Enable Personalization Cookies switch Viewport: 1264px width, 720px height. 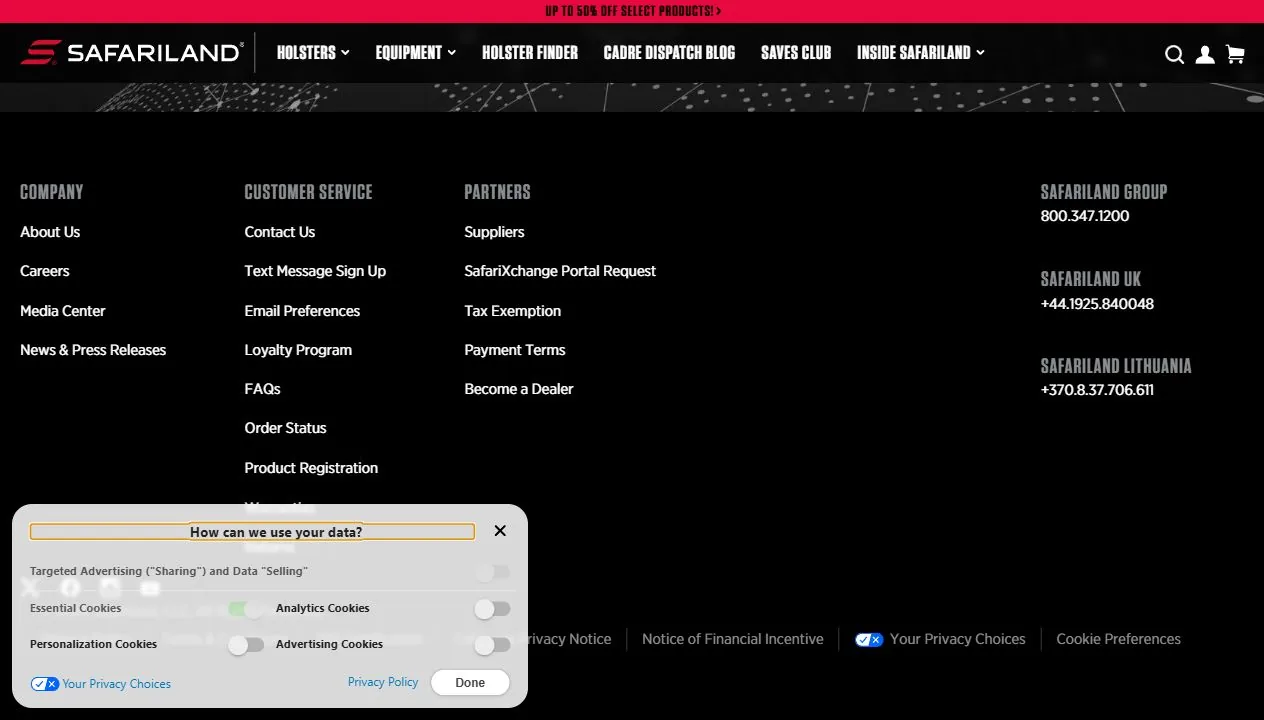(x=246, y=645)
